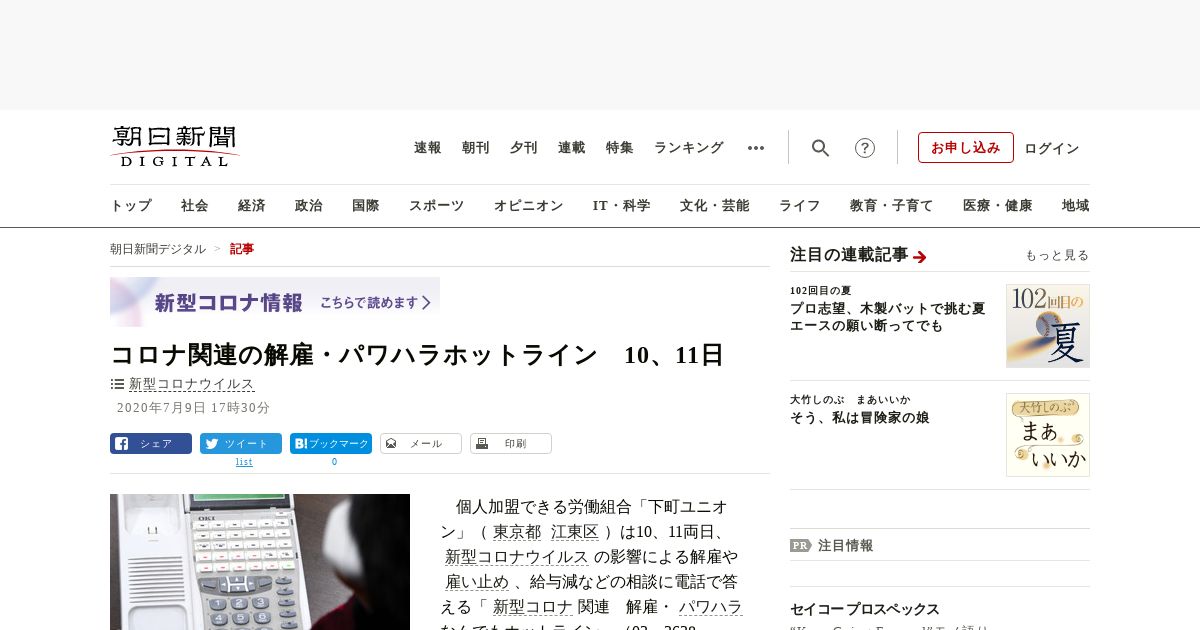Click the bookmark count 0 link
Screen dimensions: 1200x630
pyautogui.click(x=334, y=462)
